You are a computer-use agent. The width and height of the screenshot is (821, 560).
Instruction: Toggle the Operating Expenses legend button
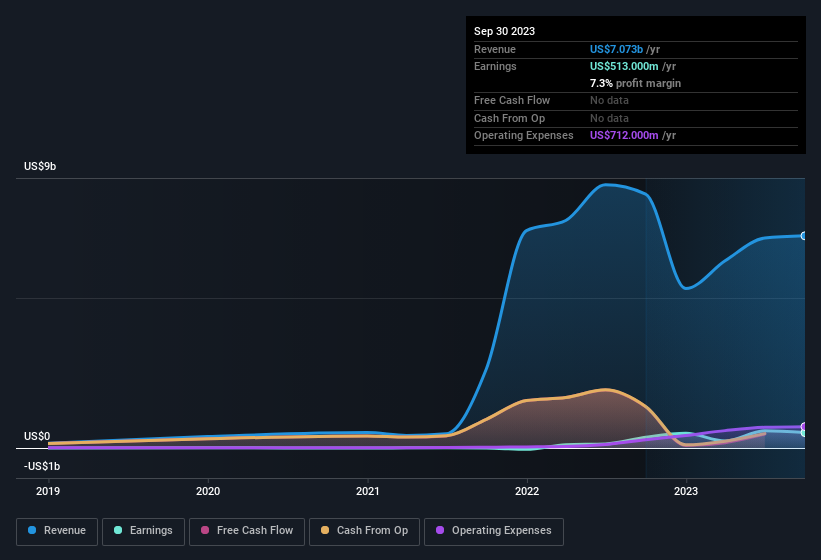494,532
